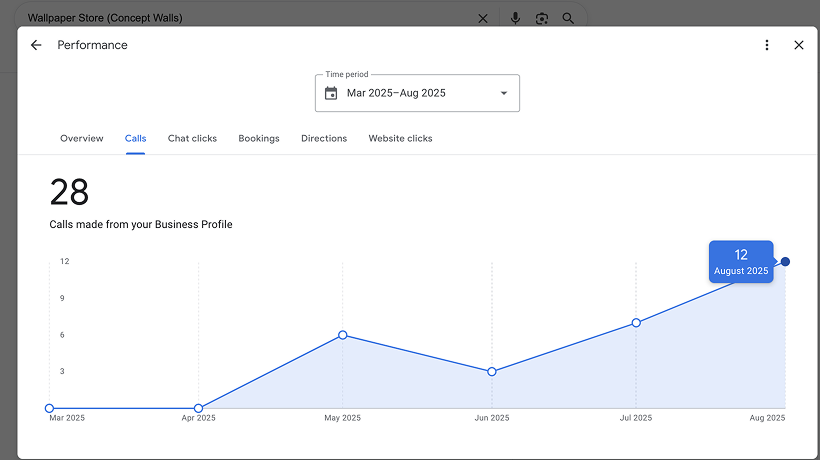820x460 pixels.
Task: Clear the search box text
Action: 483,18
